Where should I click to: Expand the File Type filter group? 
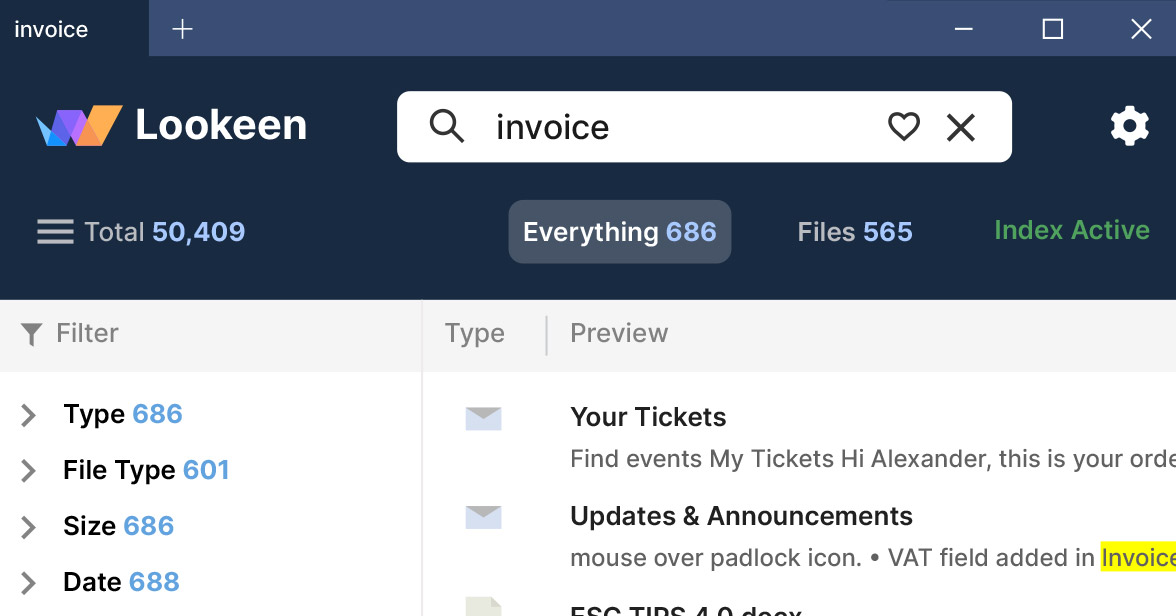point(29,471)
